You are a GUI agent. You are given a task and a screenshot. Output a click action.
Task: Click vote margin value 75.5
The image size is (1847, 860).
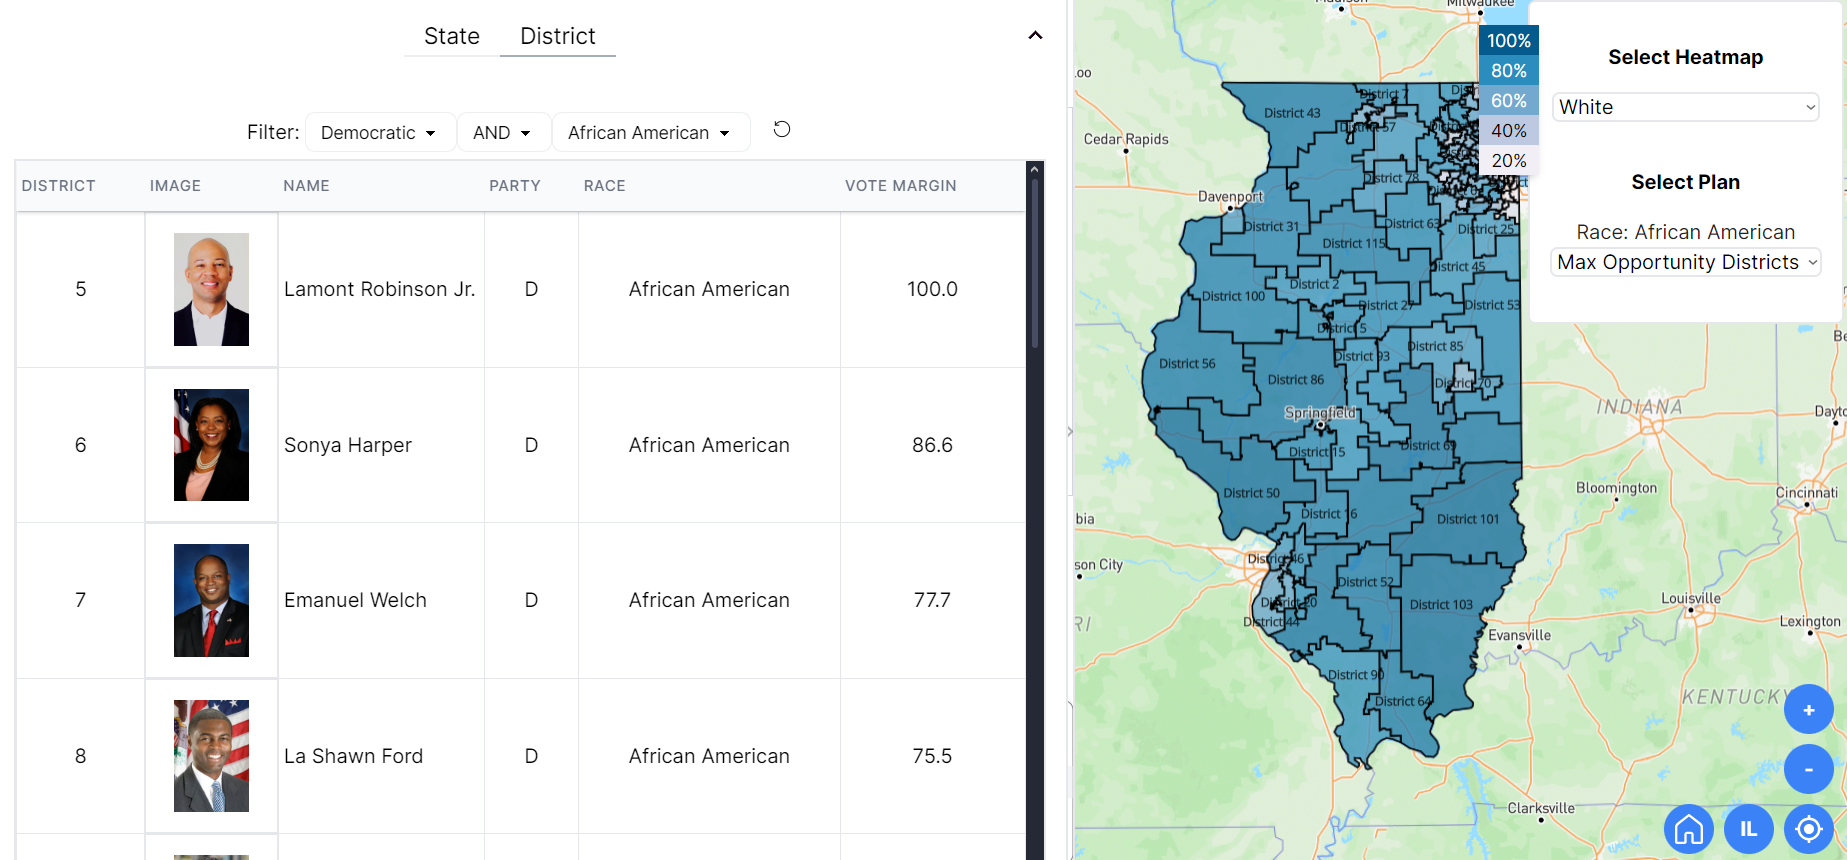(x=932, y=756)
